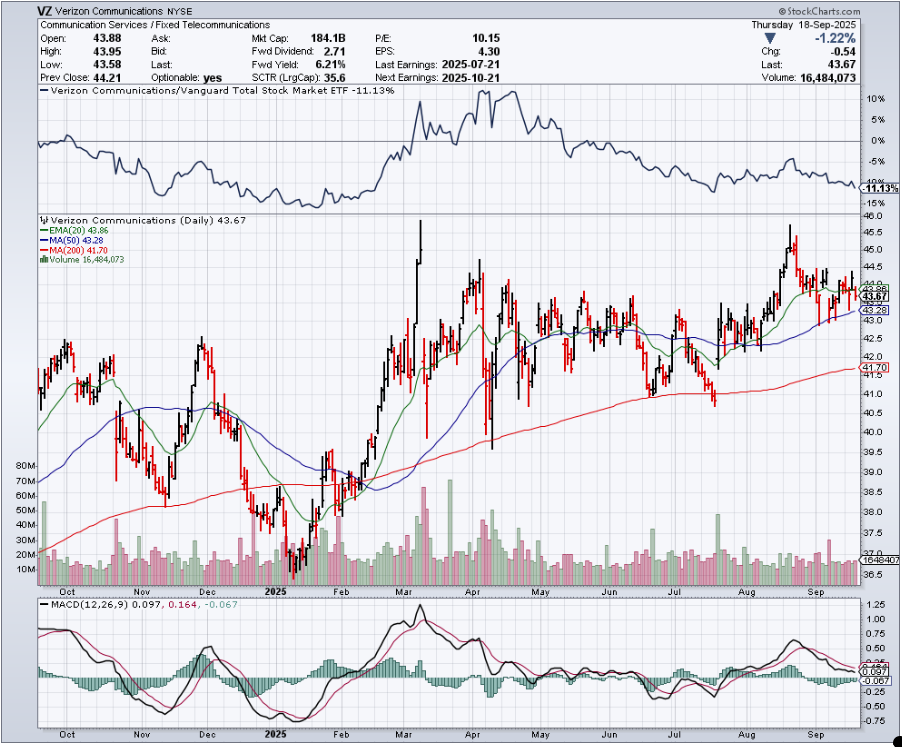
Task: Click the 43.67 last price axis tag
Action: pyautogui.click(x=875, y=296)
